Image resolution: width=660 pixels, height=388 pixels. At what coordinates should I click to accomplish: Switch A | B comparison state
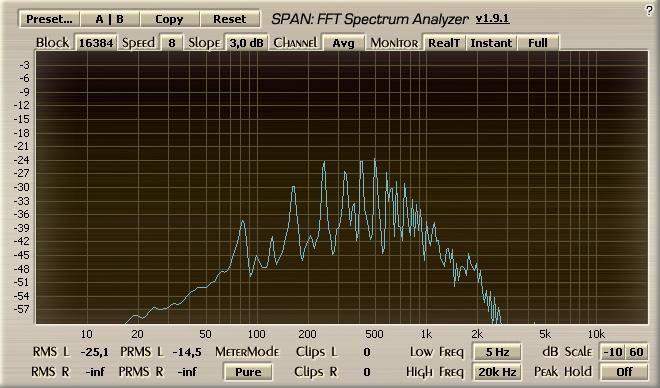tap(109, 19)
